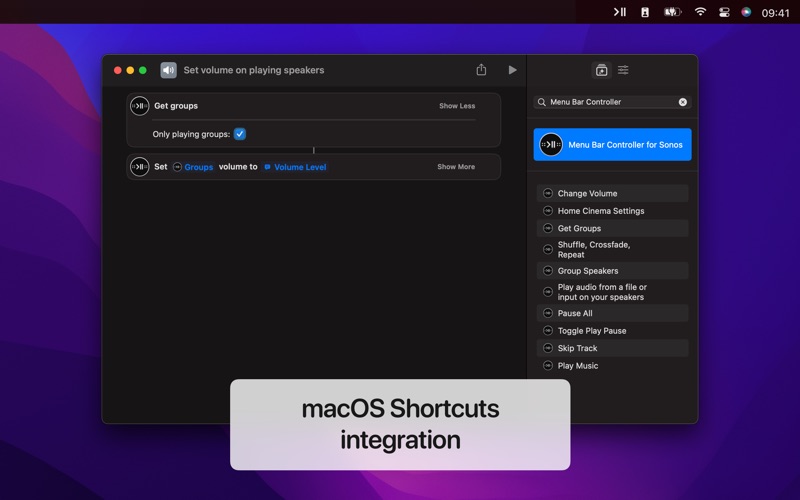This screenshot has height=500, width=800.
Task: Collapse the Get groups action with Show Less
Action: pyautogui.click(x=457, y=106)
